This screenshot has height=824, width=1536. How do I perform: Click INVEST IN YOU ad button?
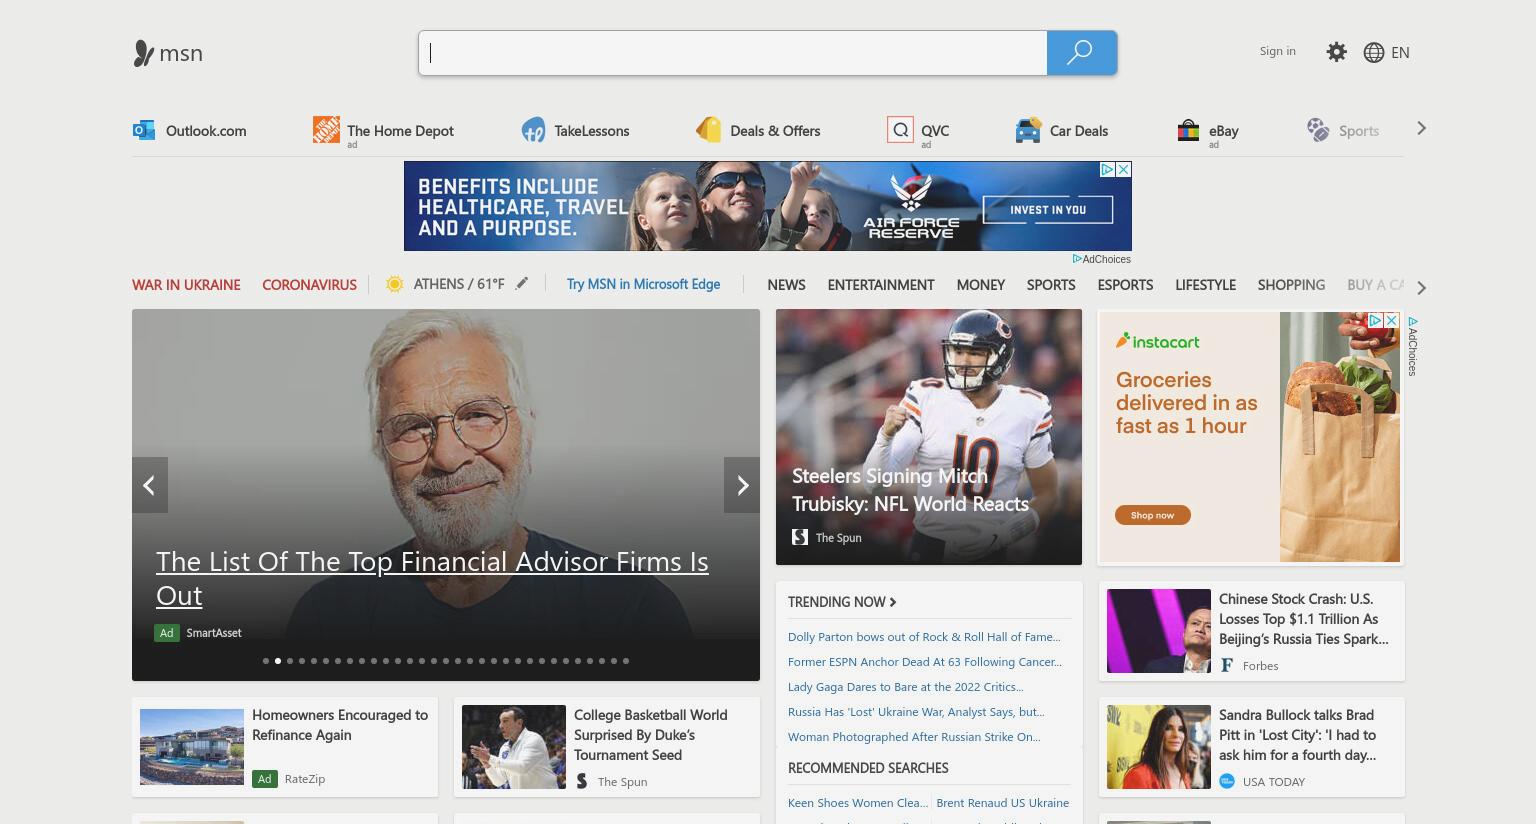click(1048, 210)
